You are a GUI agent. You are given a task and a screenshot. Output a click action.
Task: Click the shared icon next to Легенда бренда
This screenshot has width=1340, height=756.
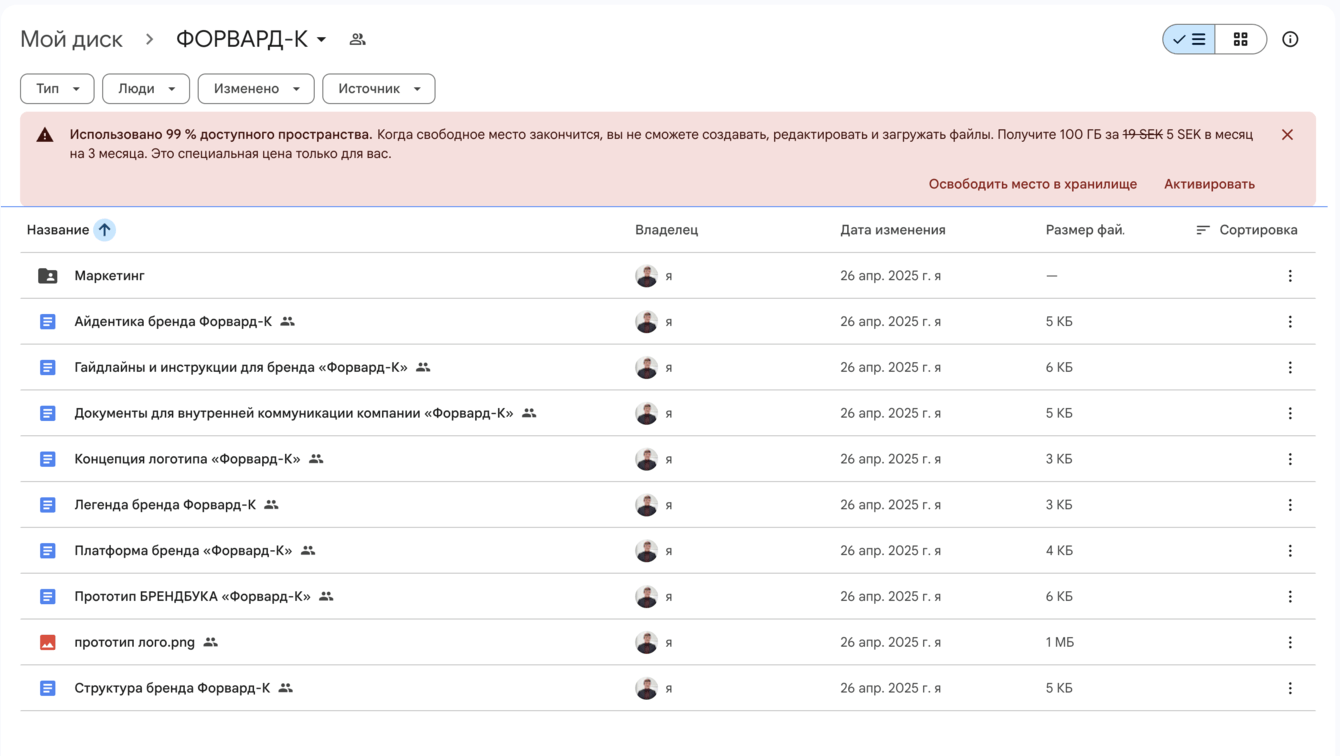[271, 505]
